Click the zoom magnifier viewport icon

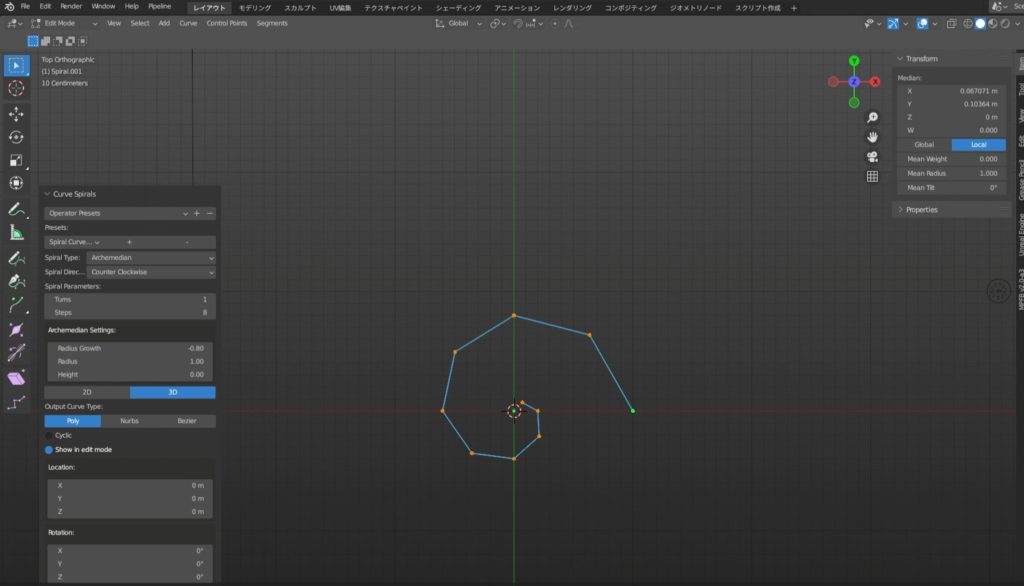coord(872,118)
